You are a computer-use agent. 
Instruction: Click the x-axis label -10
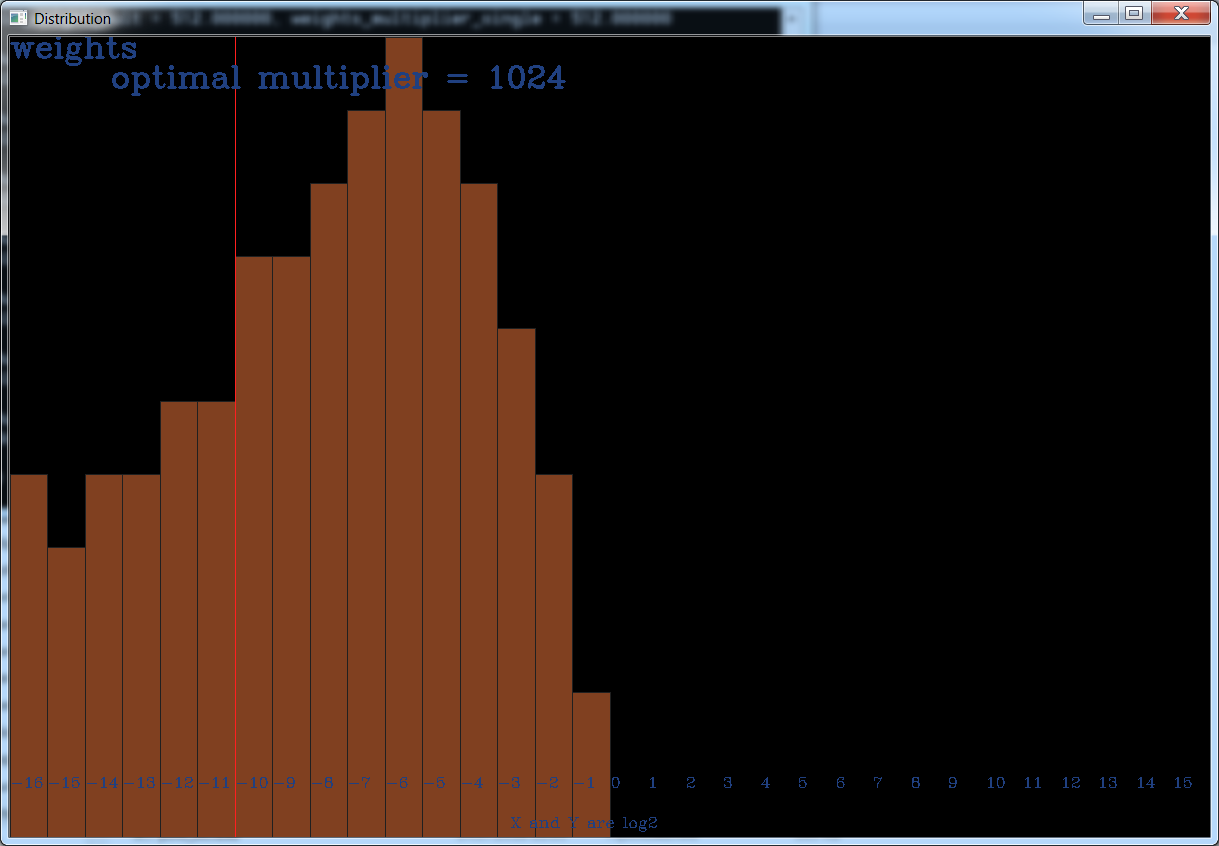point(254,783)
